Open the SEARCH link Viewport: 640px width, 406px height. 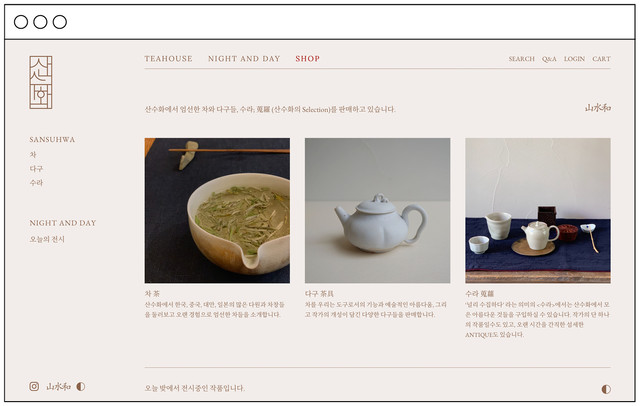pos(521,59)
